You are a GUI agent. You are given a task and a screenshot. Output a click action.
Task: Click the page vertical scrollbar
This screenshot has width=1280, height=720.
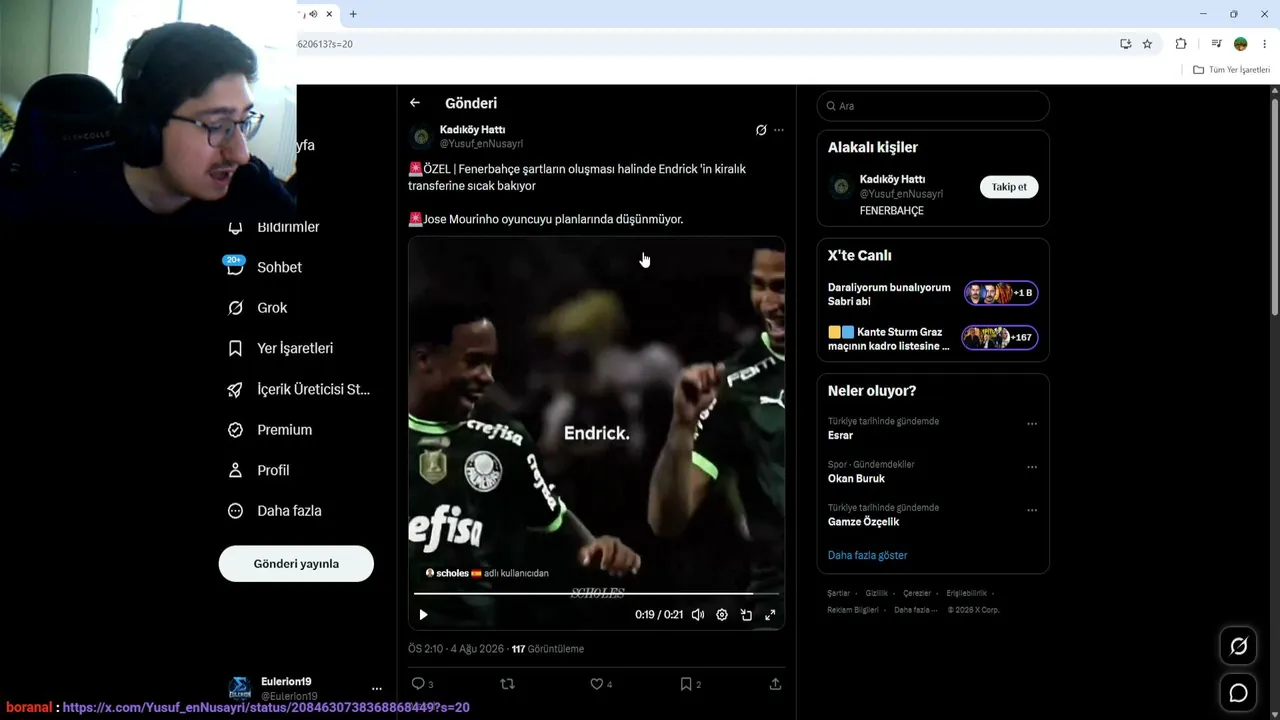click(x=1274, y=205)
